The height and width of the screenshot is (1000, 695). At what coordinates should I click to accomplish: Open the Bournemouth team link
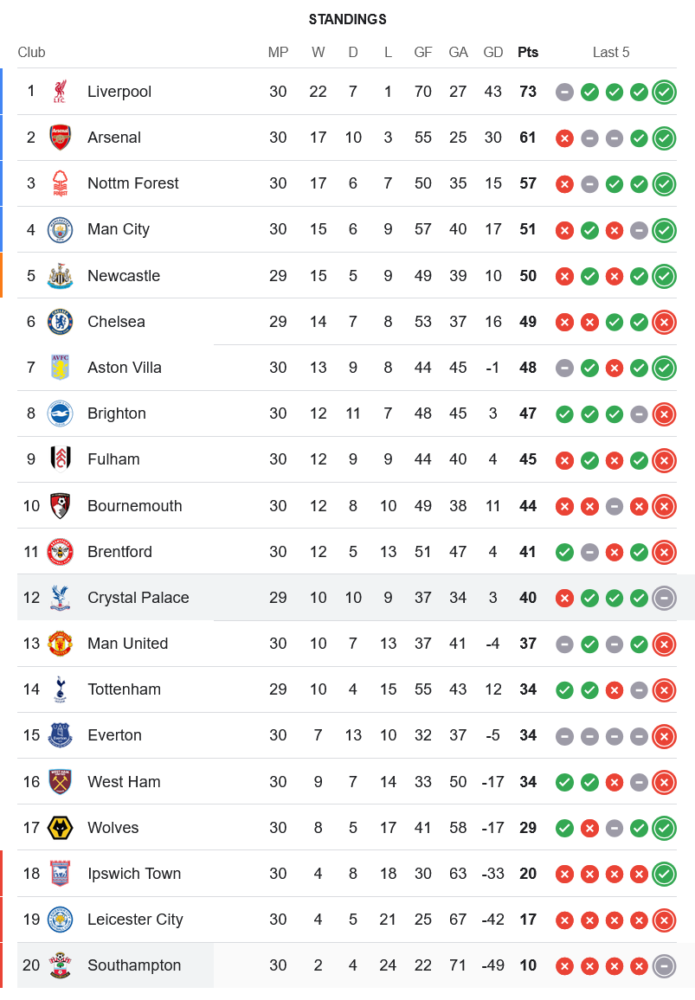pyautogui.click(x=134, y=506)
